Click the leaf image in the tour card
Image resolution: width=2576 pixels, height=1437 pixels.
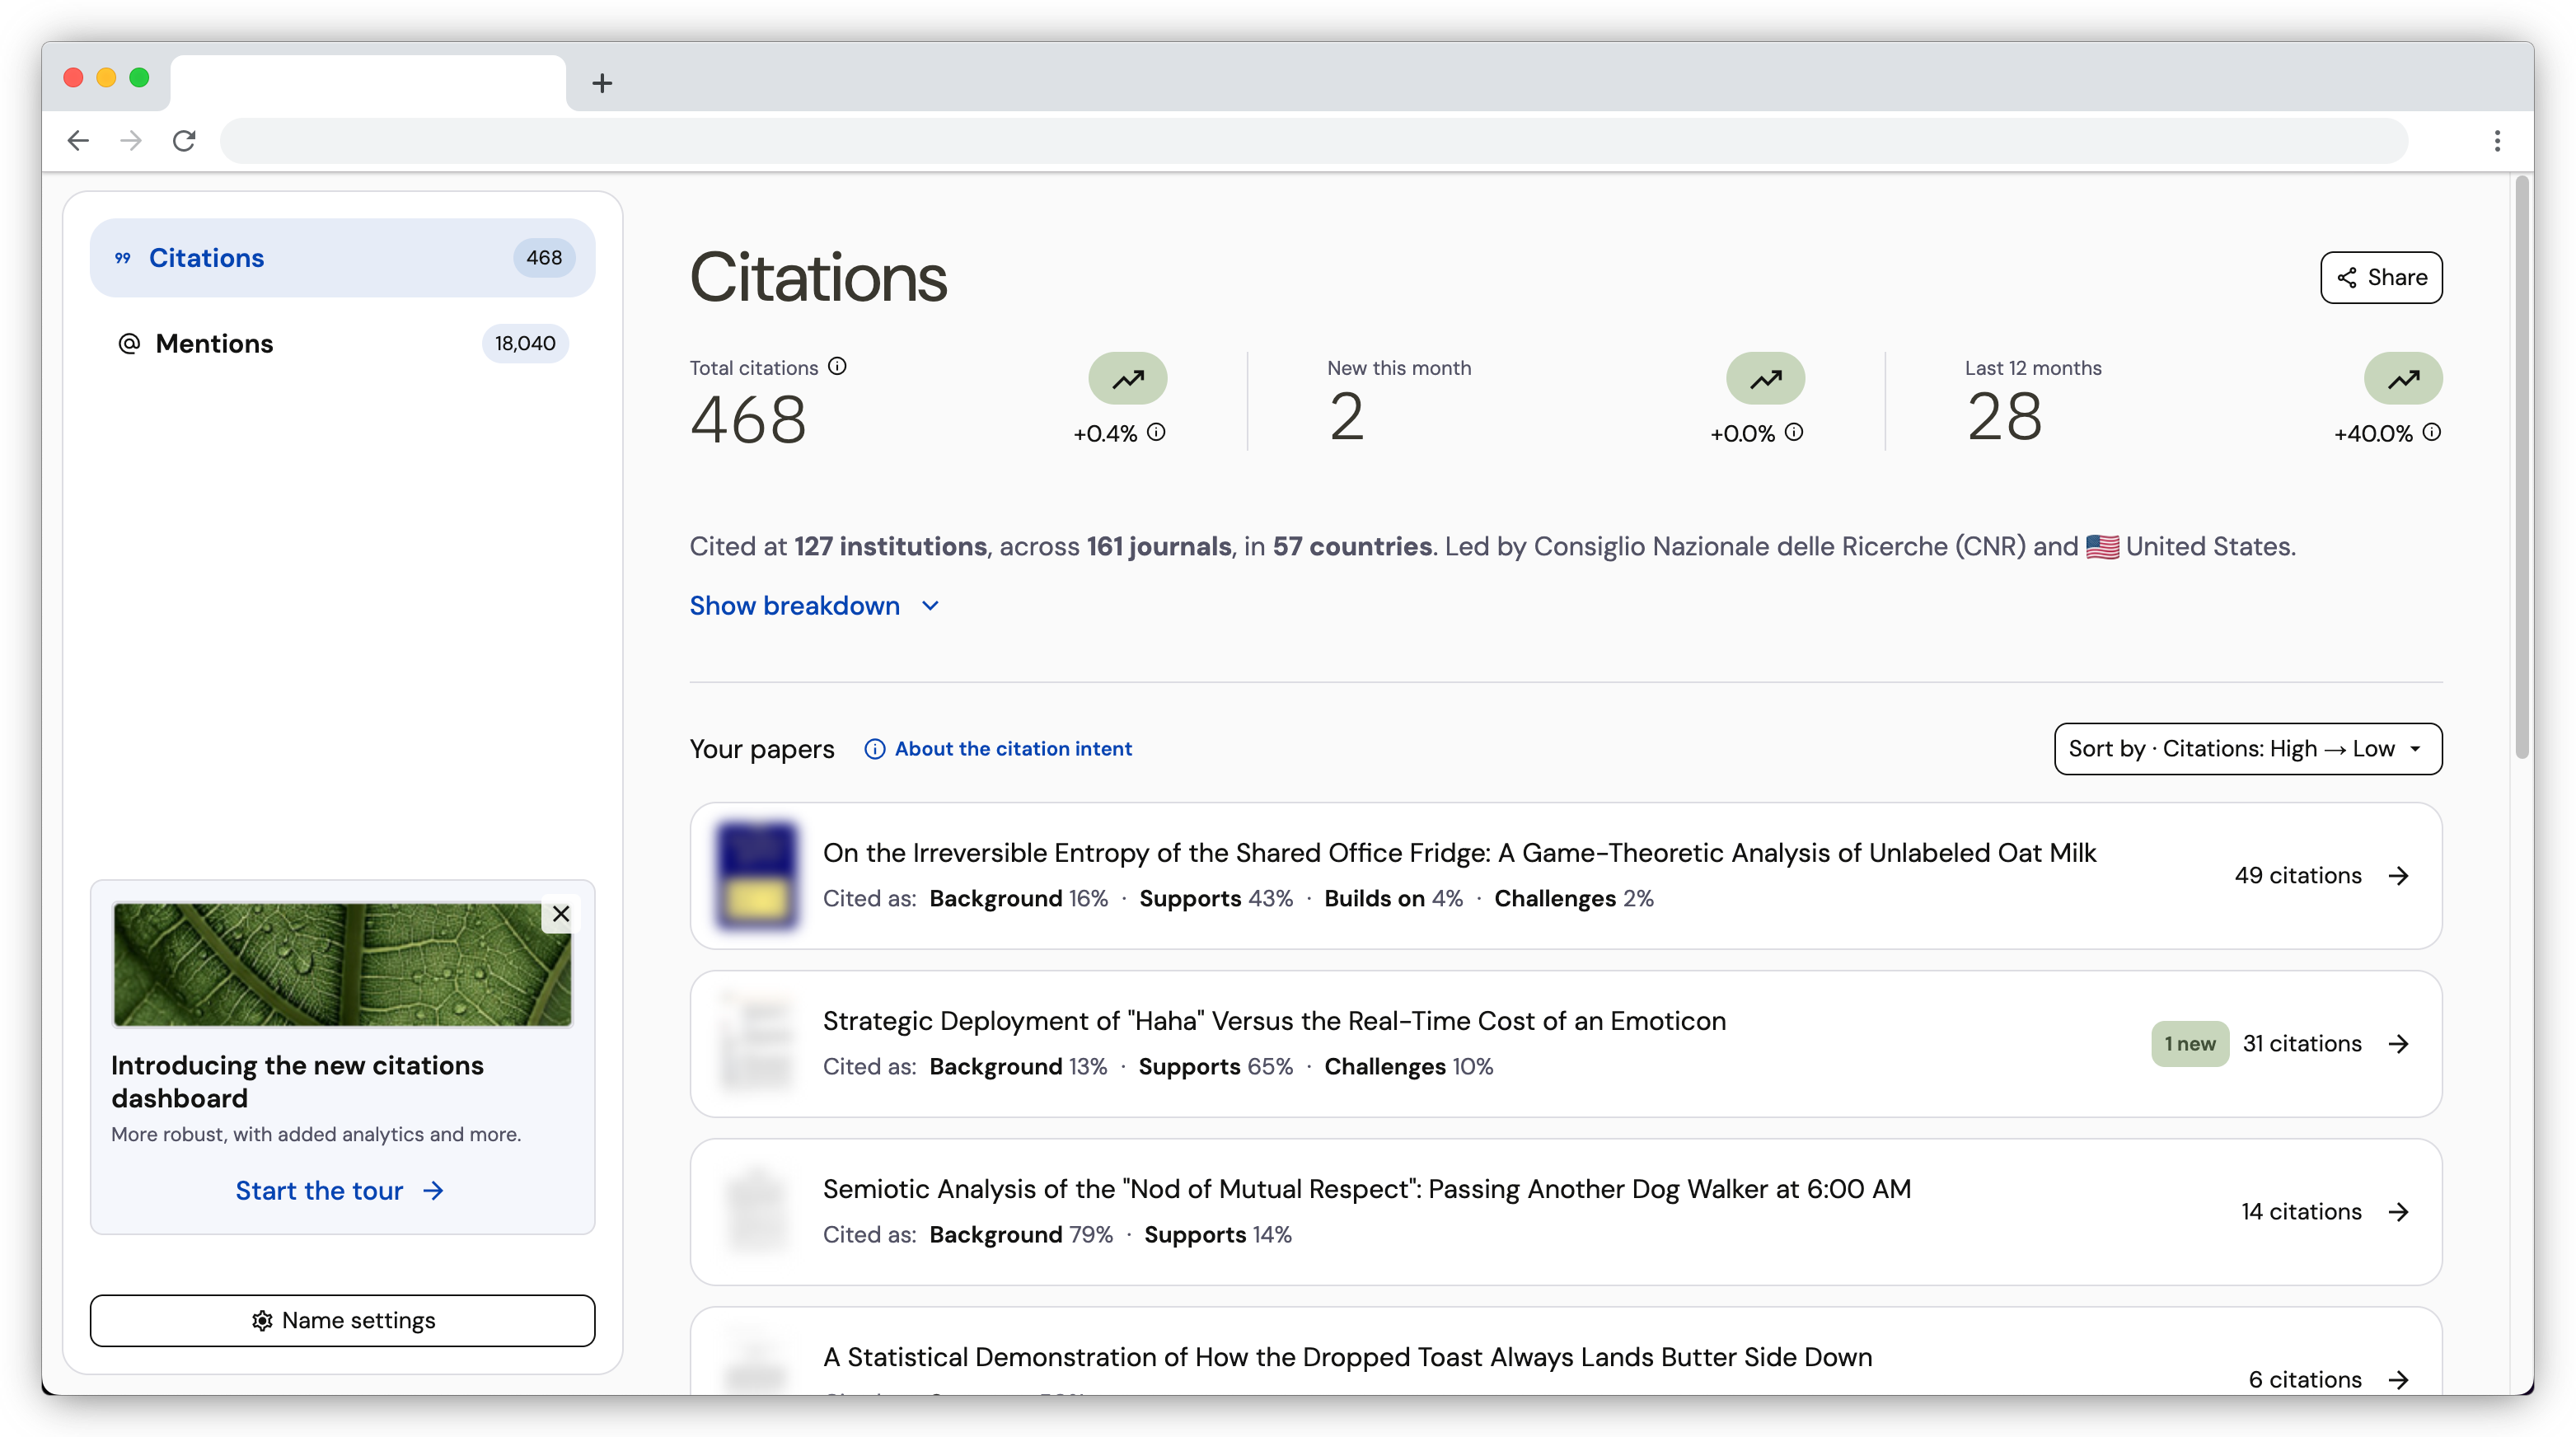click(x=343, y=965)
